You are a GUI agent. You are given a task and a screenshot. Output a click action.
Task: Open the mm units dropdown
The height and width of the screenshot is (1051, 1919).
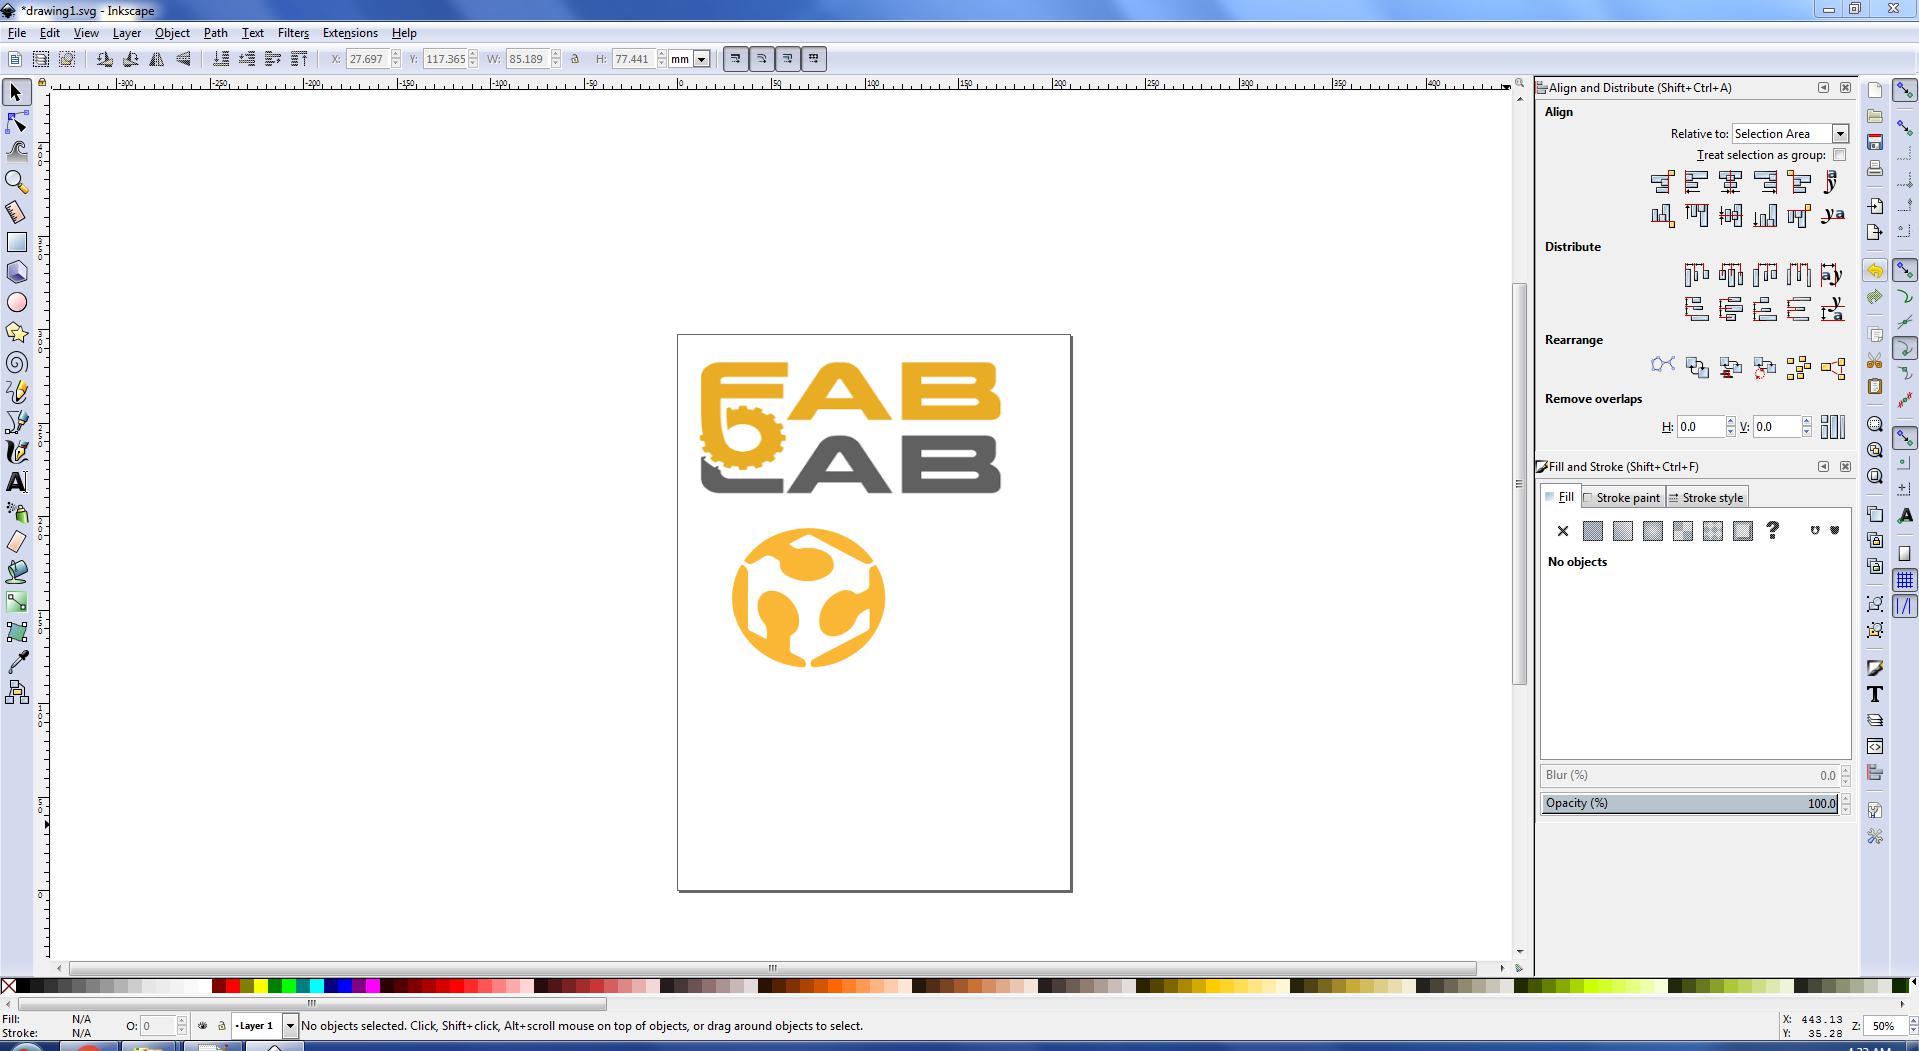tap(702, 59)
